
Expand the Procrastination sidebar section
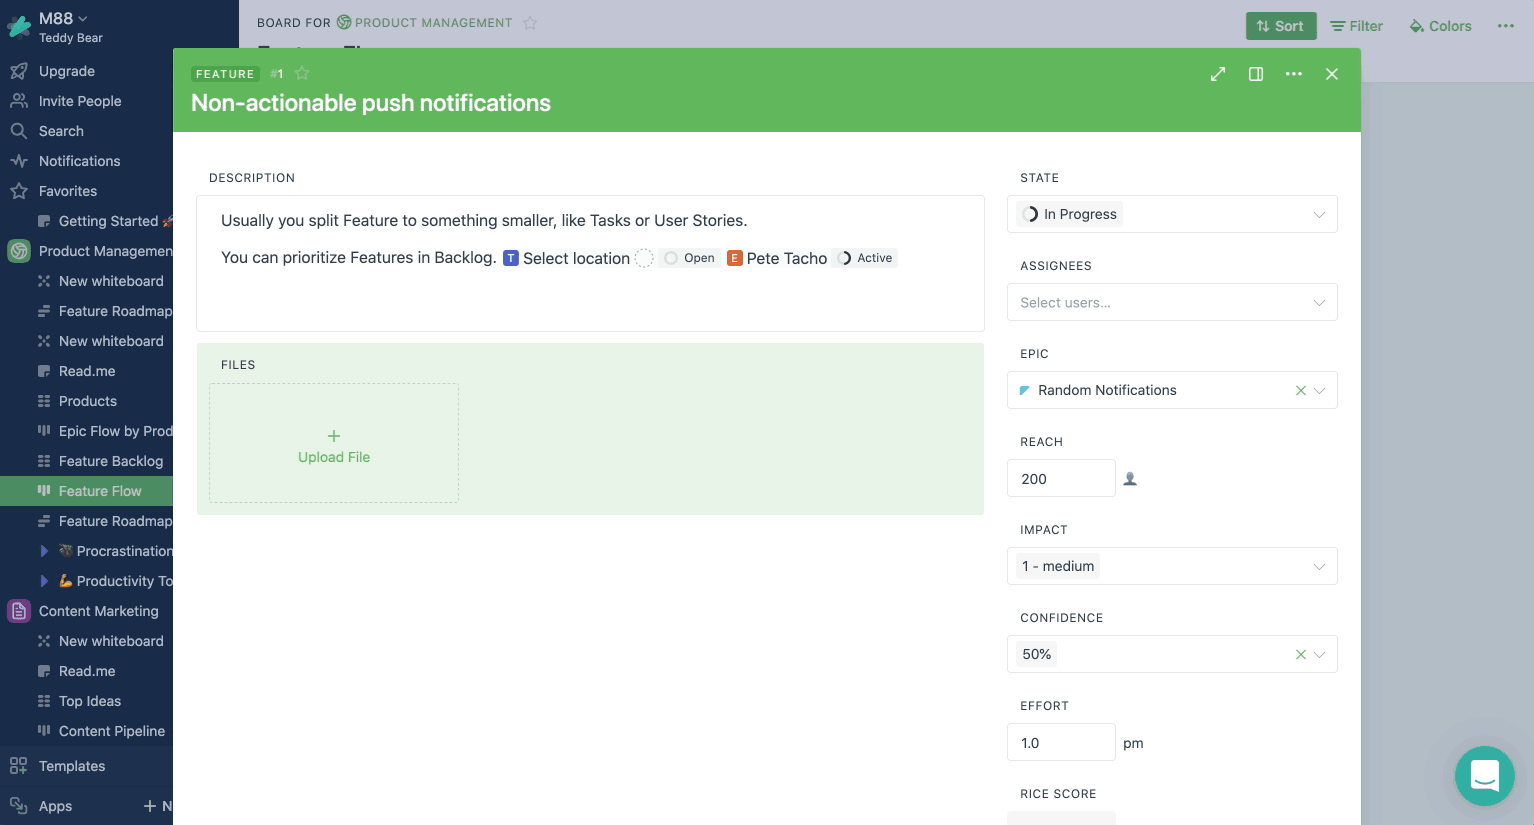pos(45,551)
